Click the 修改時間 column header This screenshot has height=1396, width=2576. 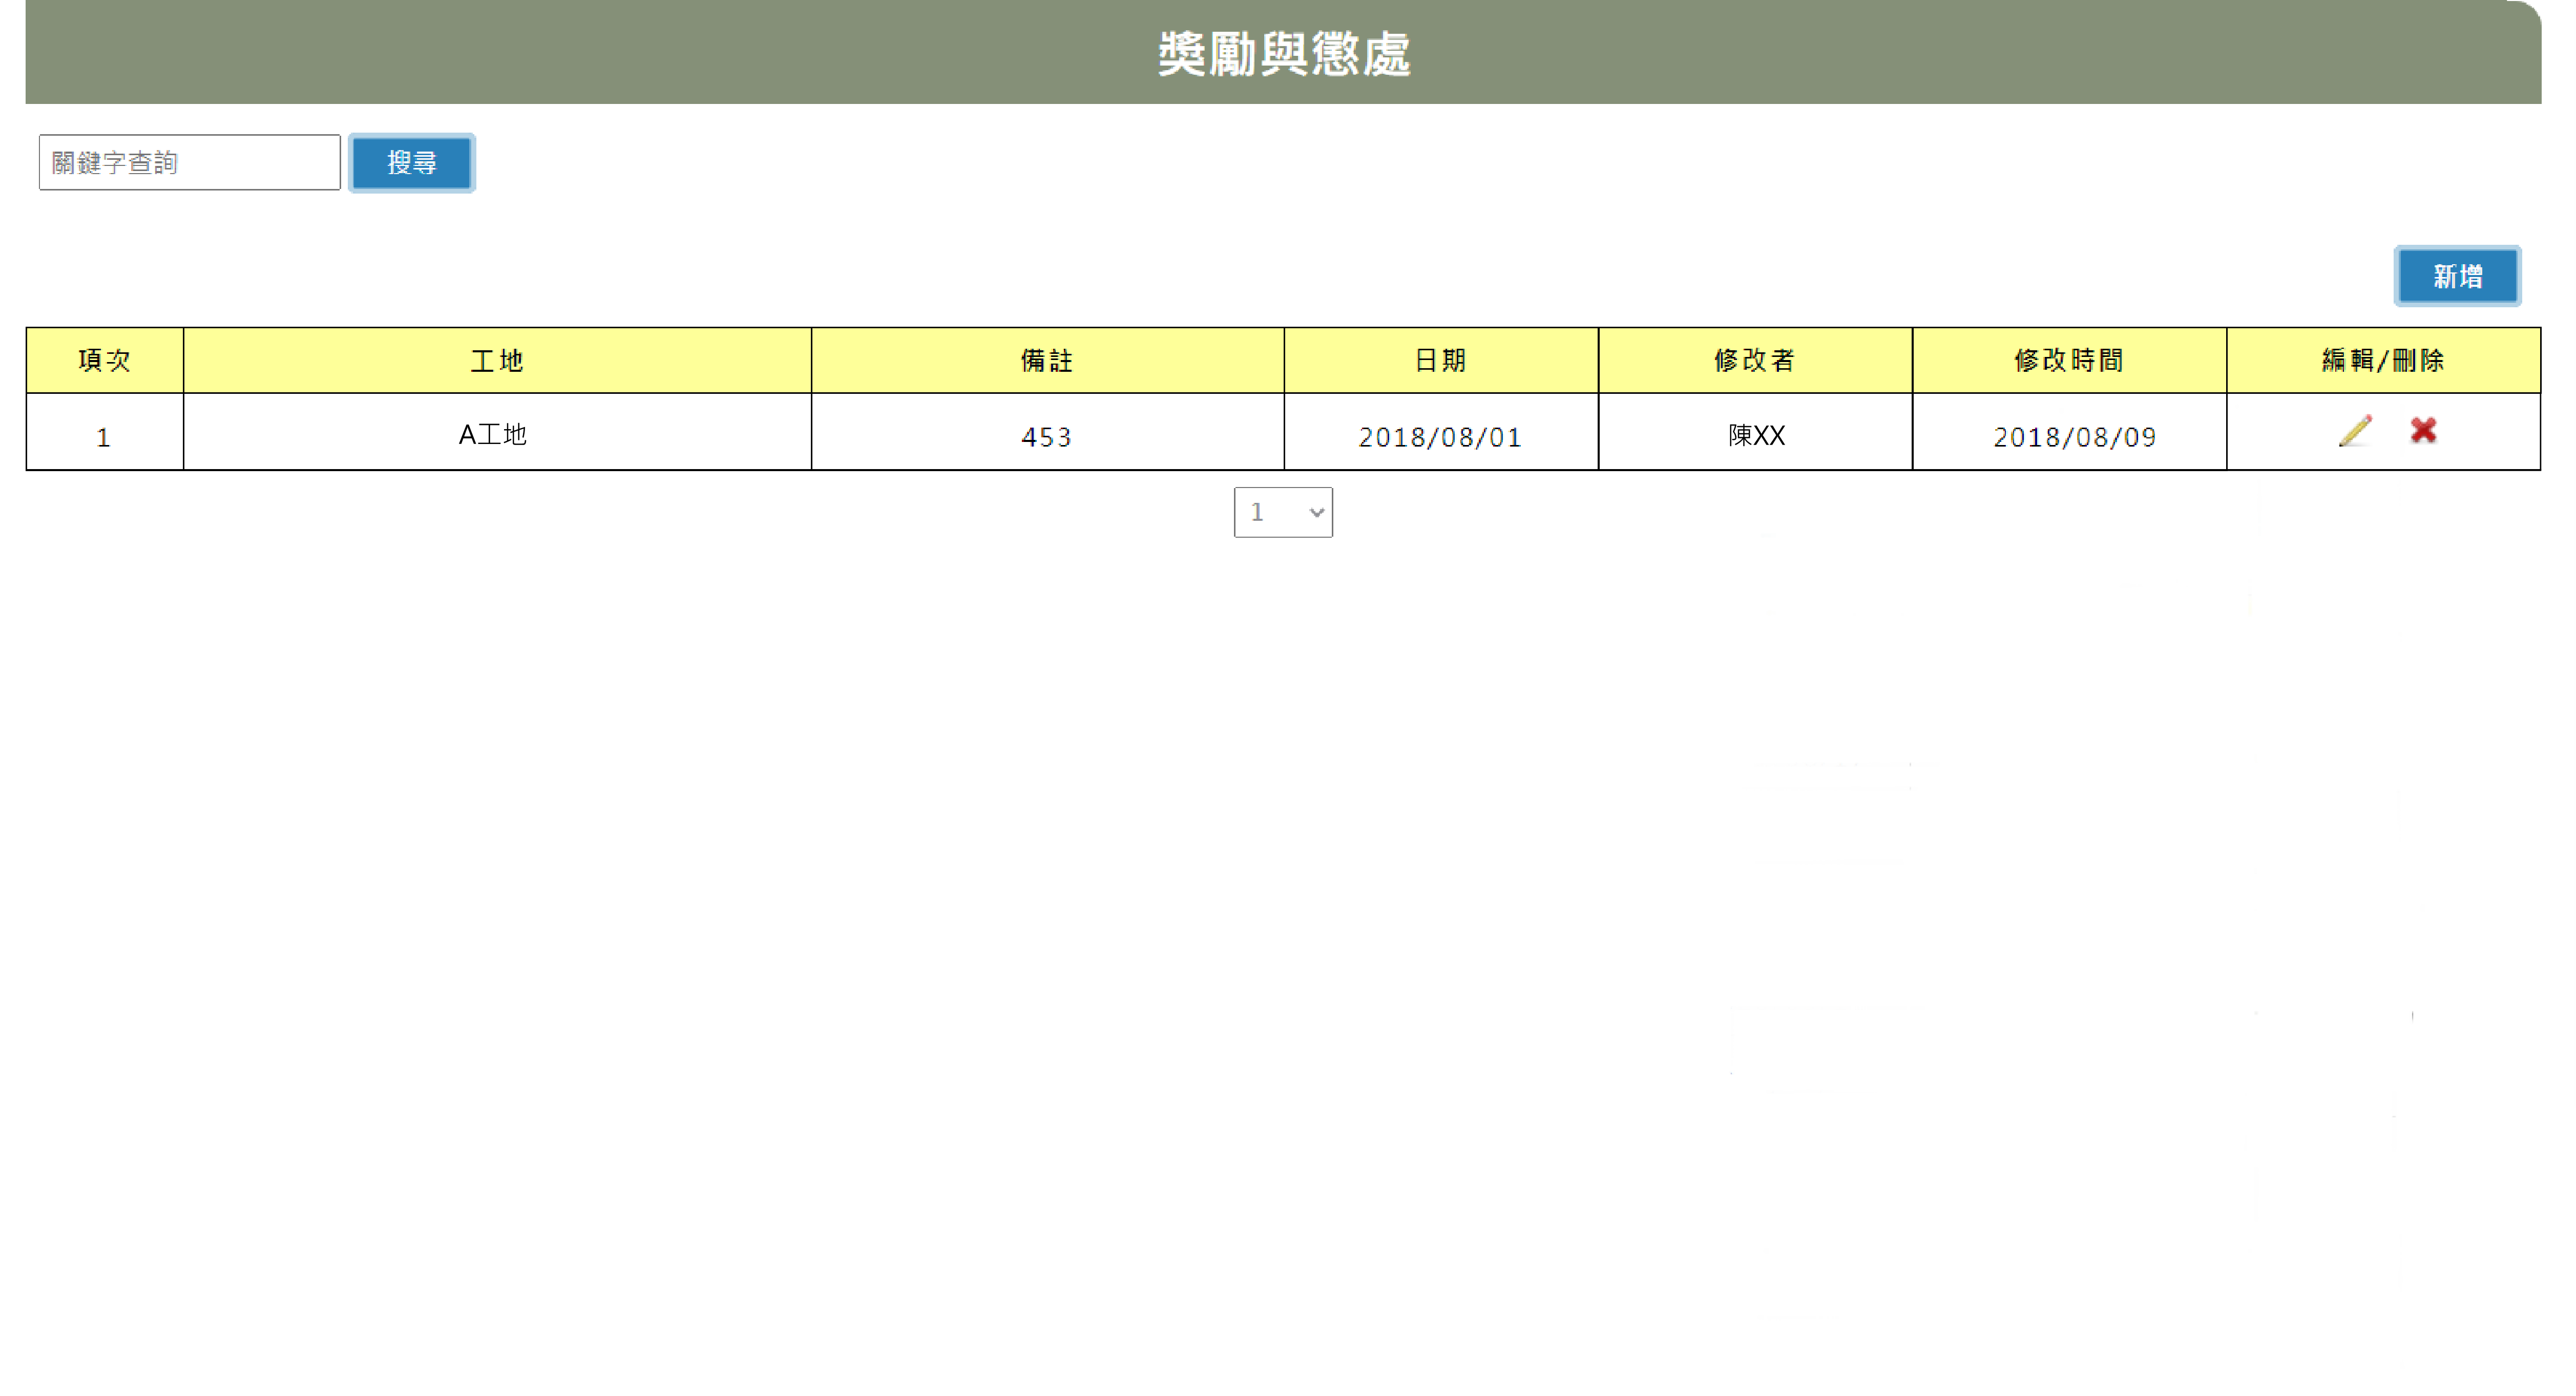[x=2069, y=360]
